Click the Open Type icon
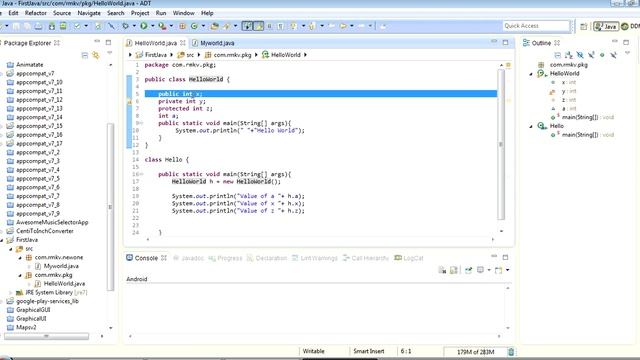 214,26
